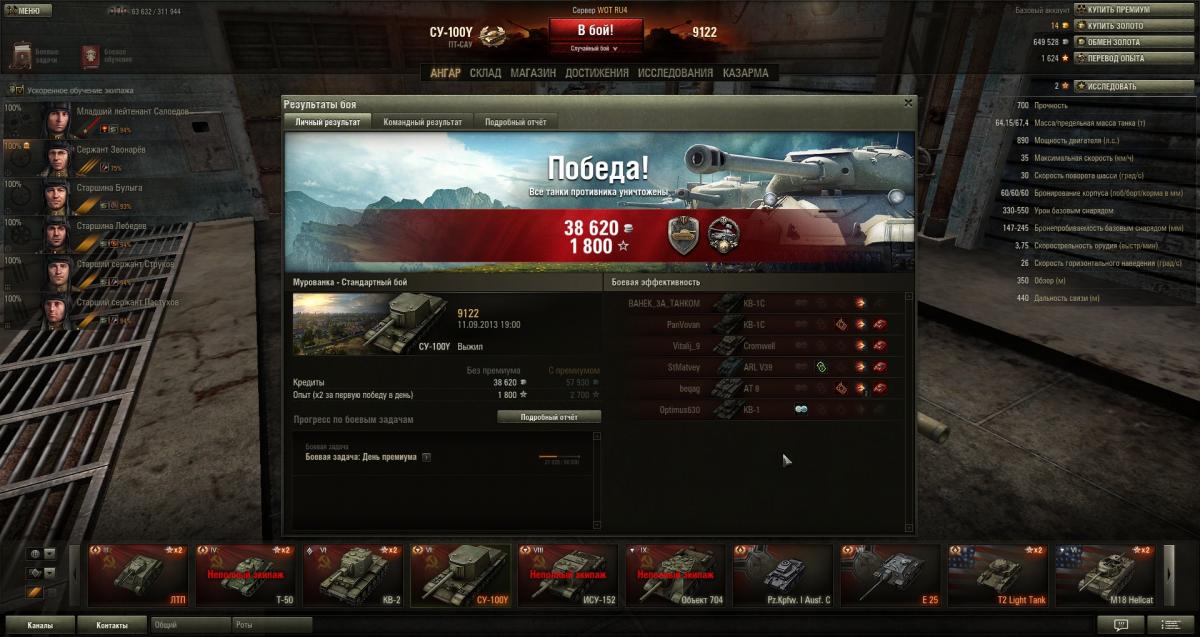Open the Случайный бой battle type dropdown
Image resolution: width=1200 pixels, height=637 pixels.
594,48
